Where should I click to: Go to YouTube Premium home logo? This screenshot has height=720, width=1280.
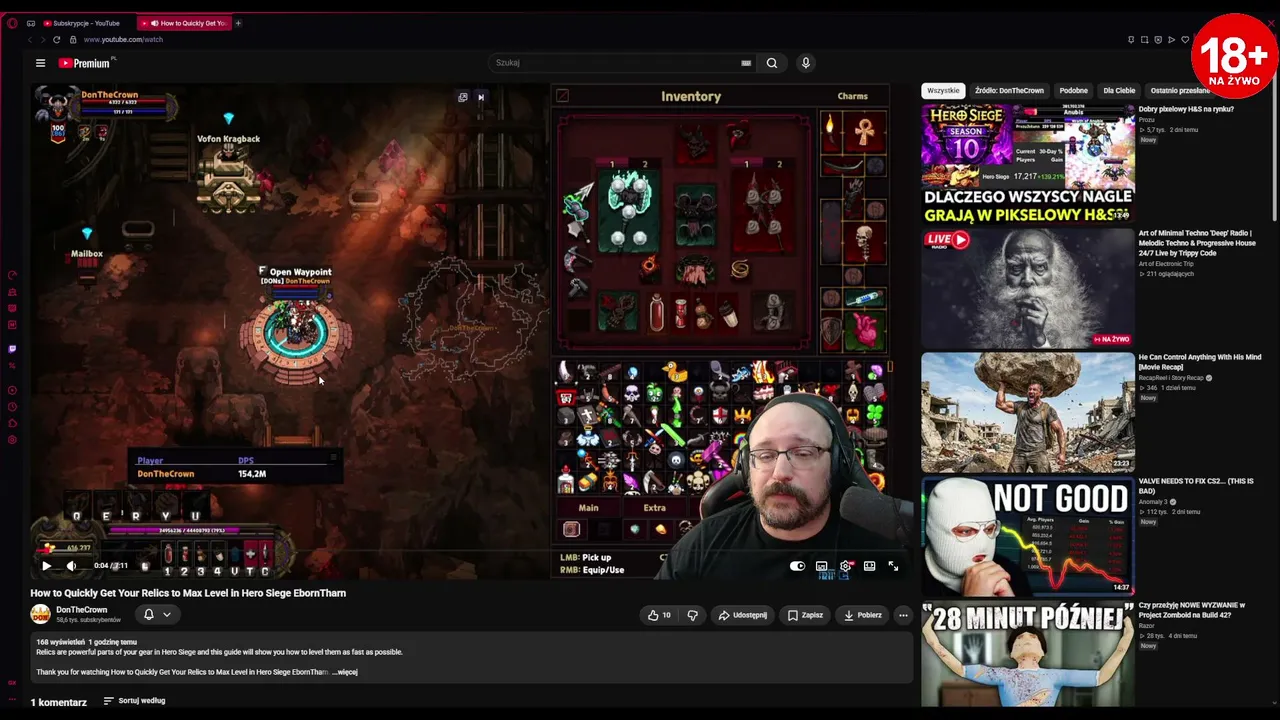(x=84, y=63)
